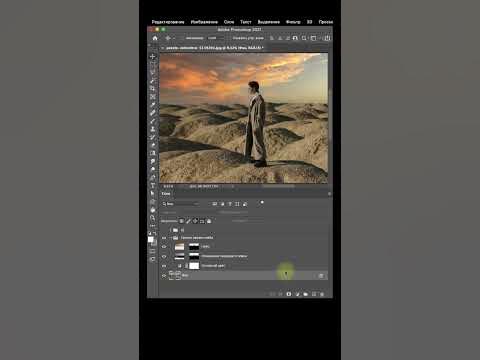Open workspace switcher dropdown in options bar
Screen dimensions: 480x360
[314, 38]
